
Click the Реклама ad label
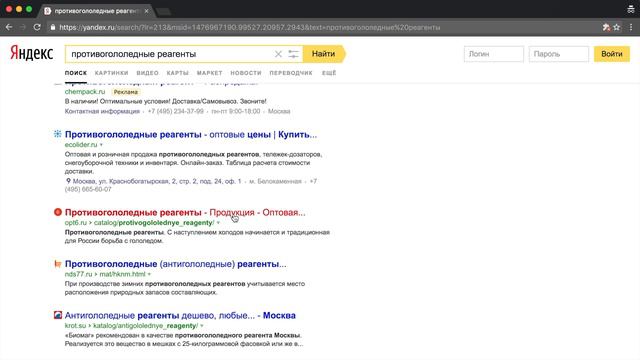click(126, 92)
